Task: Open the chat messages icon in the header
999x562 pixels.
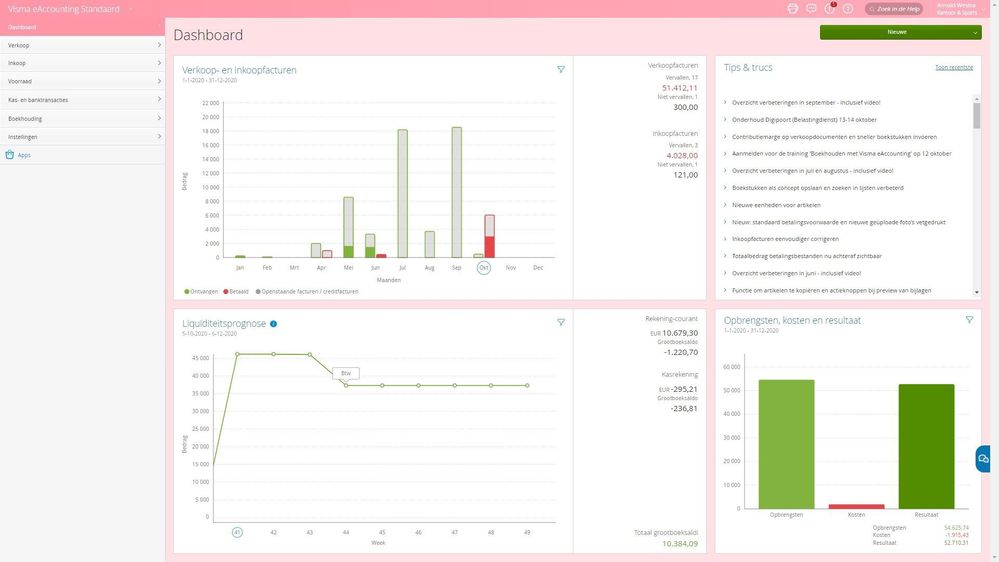Action: (x=811, y=9)
